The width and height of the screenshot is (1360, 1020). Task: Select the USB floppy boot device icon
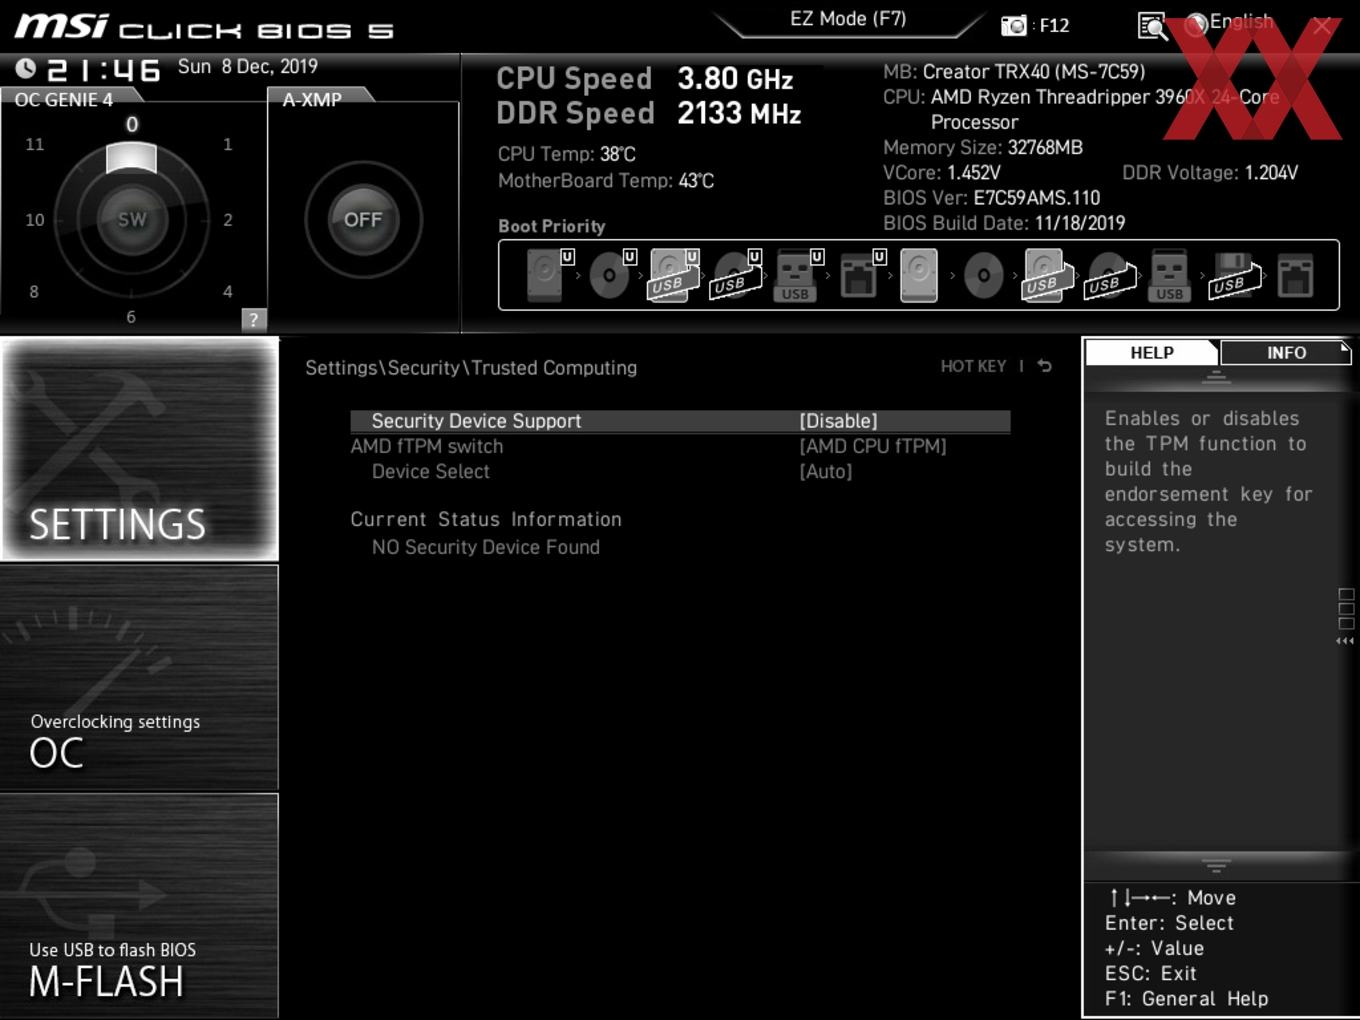[1234, 275]
